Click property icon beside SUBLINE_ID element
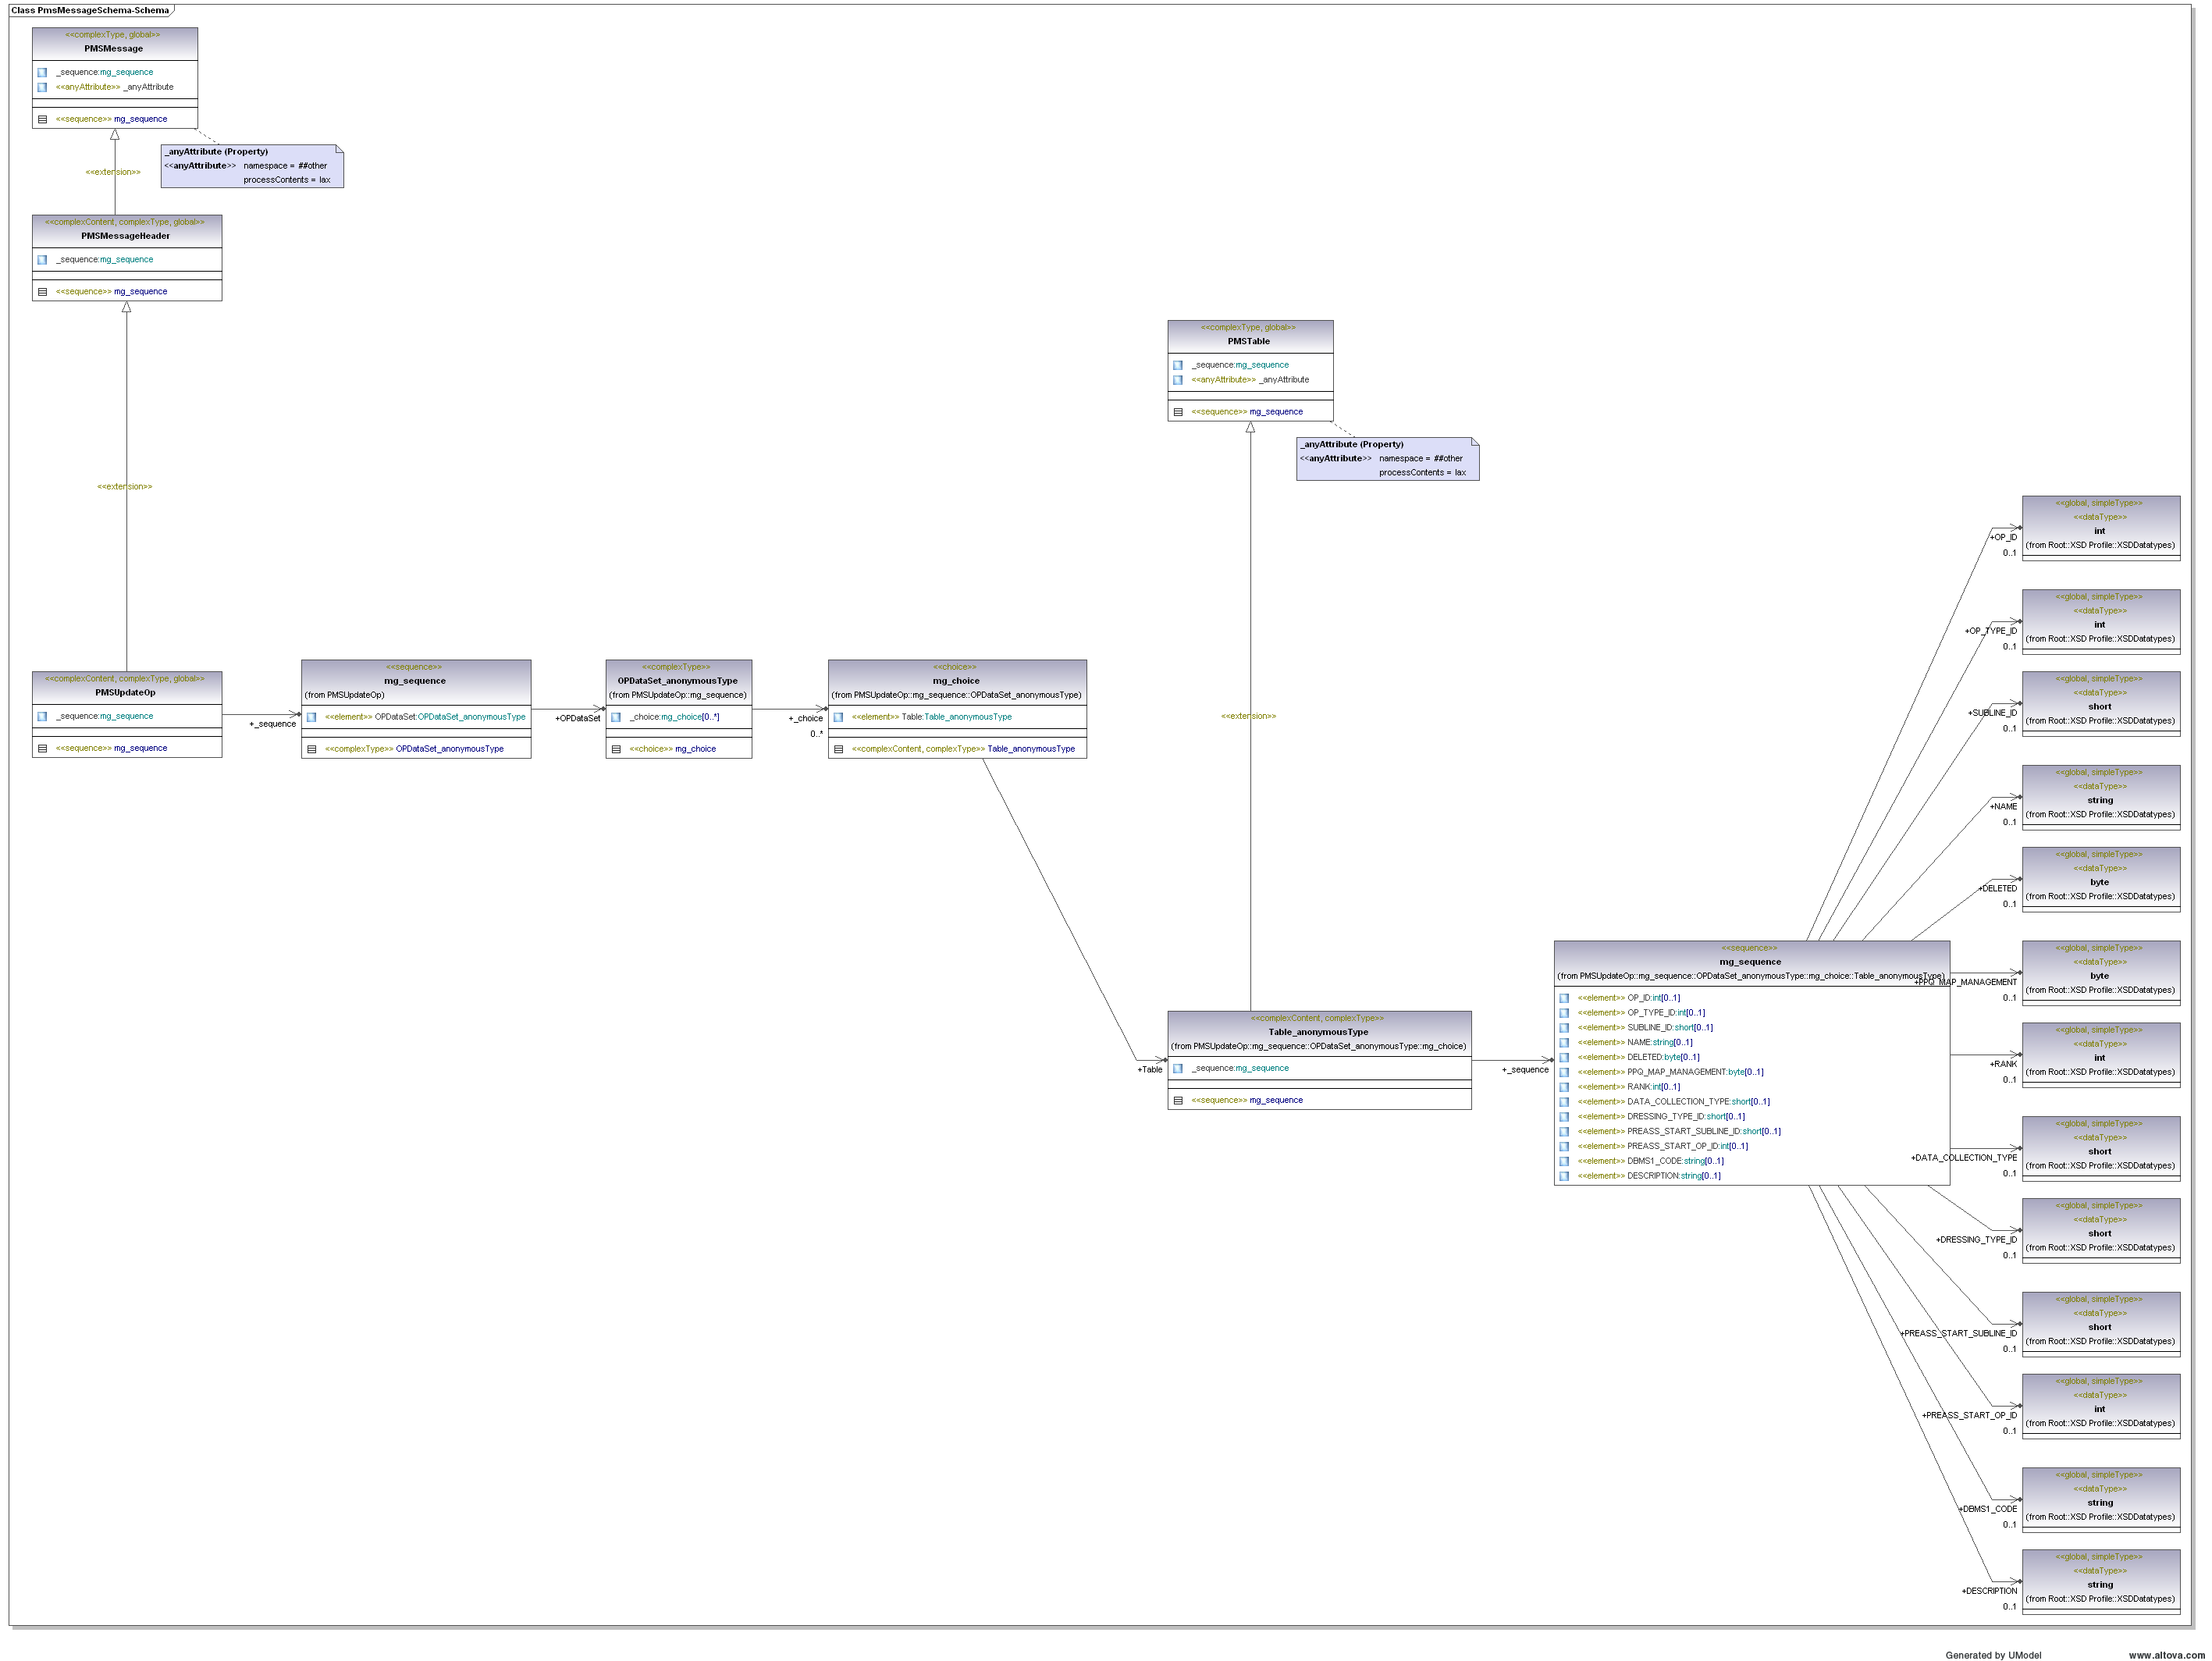 pyautogui.click(x=1564, y=1028)
